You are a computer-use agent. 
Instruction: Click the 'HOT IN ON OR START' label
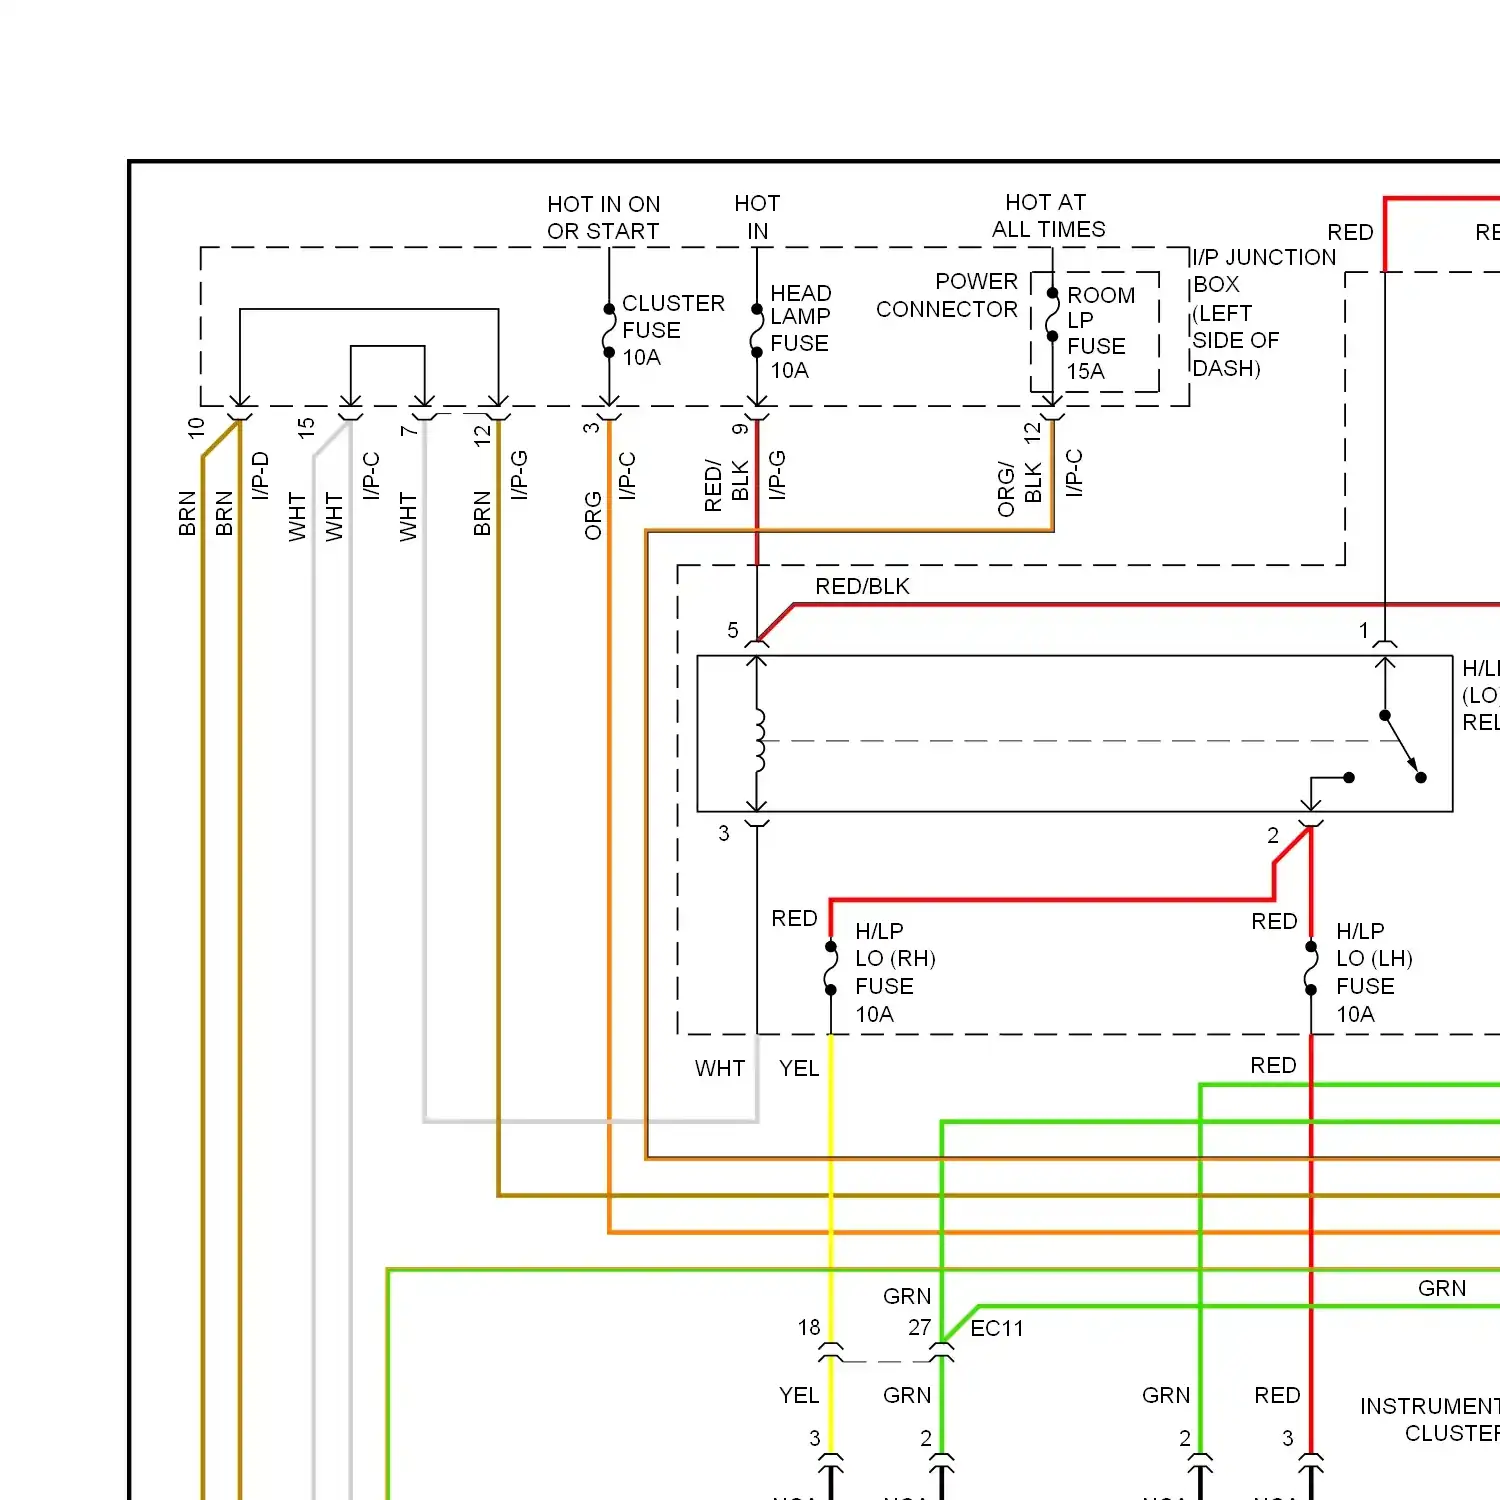(603, 218)
